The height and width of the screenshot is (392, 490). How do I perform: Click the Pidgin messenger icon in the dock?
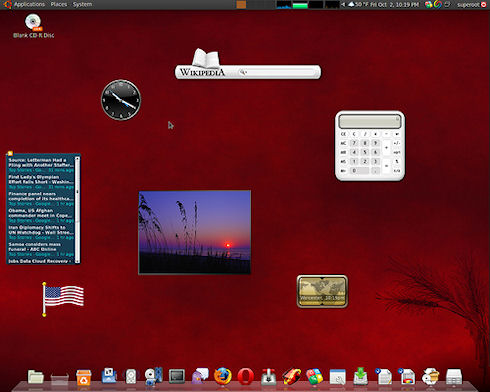[x=200, y=376]
